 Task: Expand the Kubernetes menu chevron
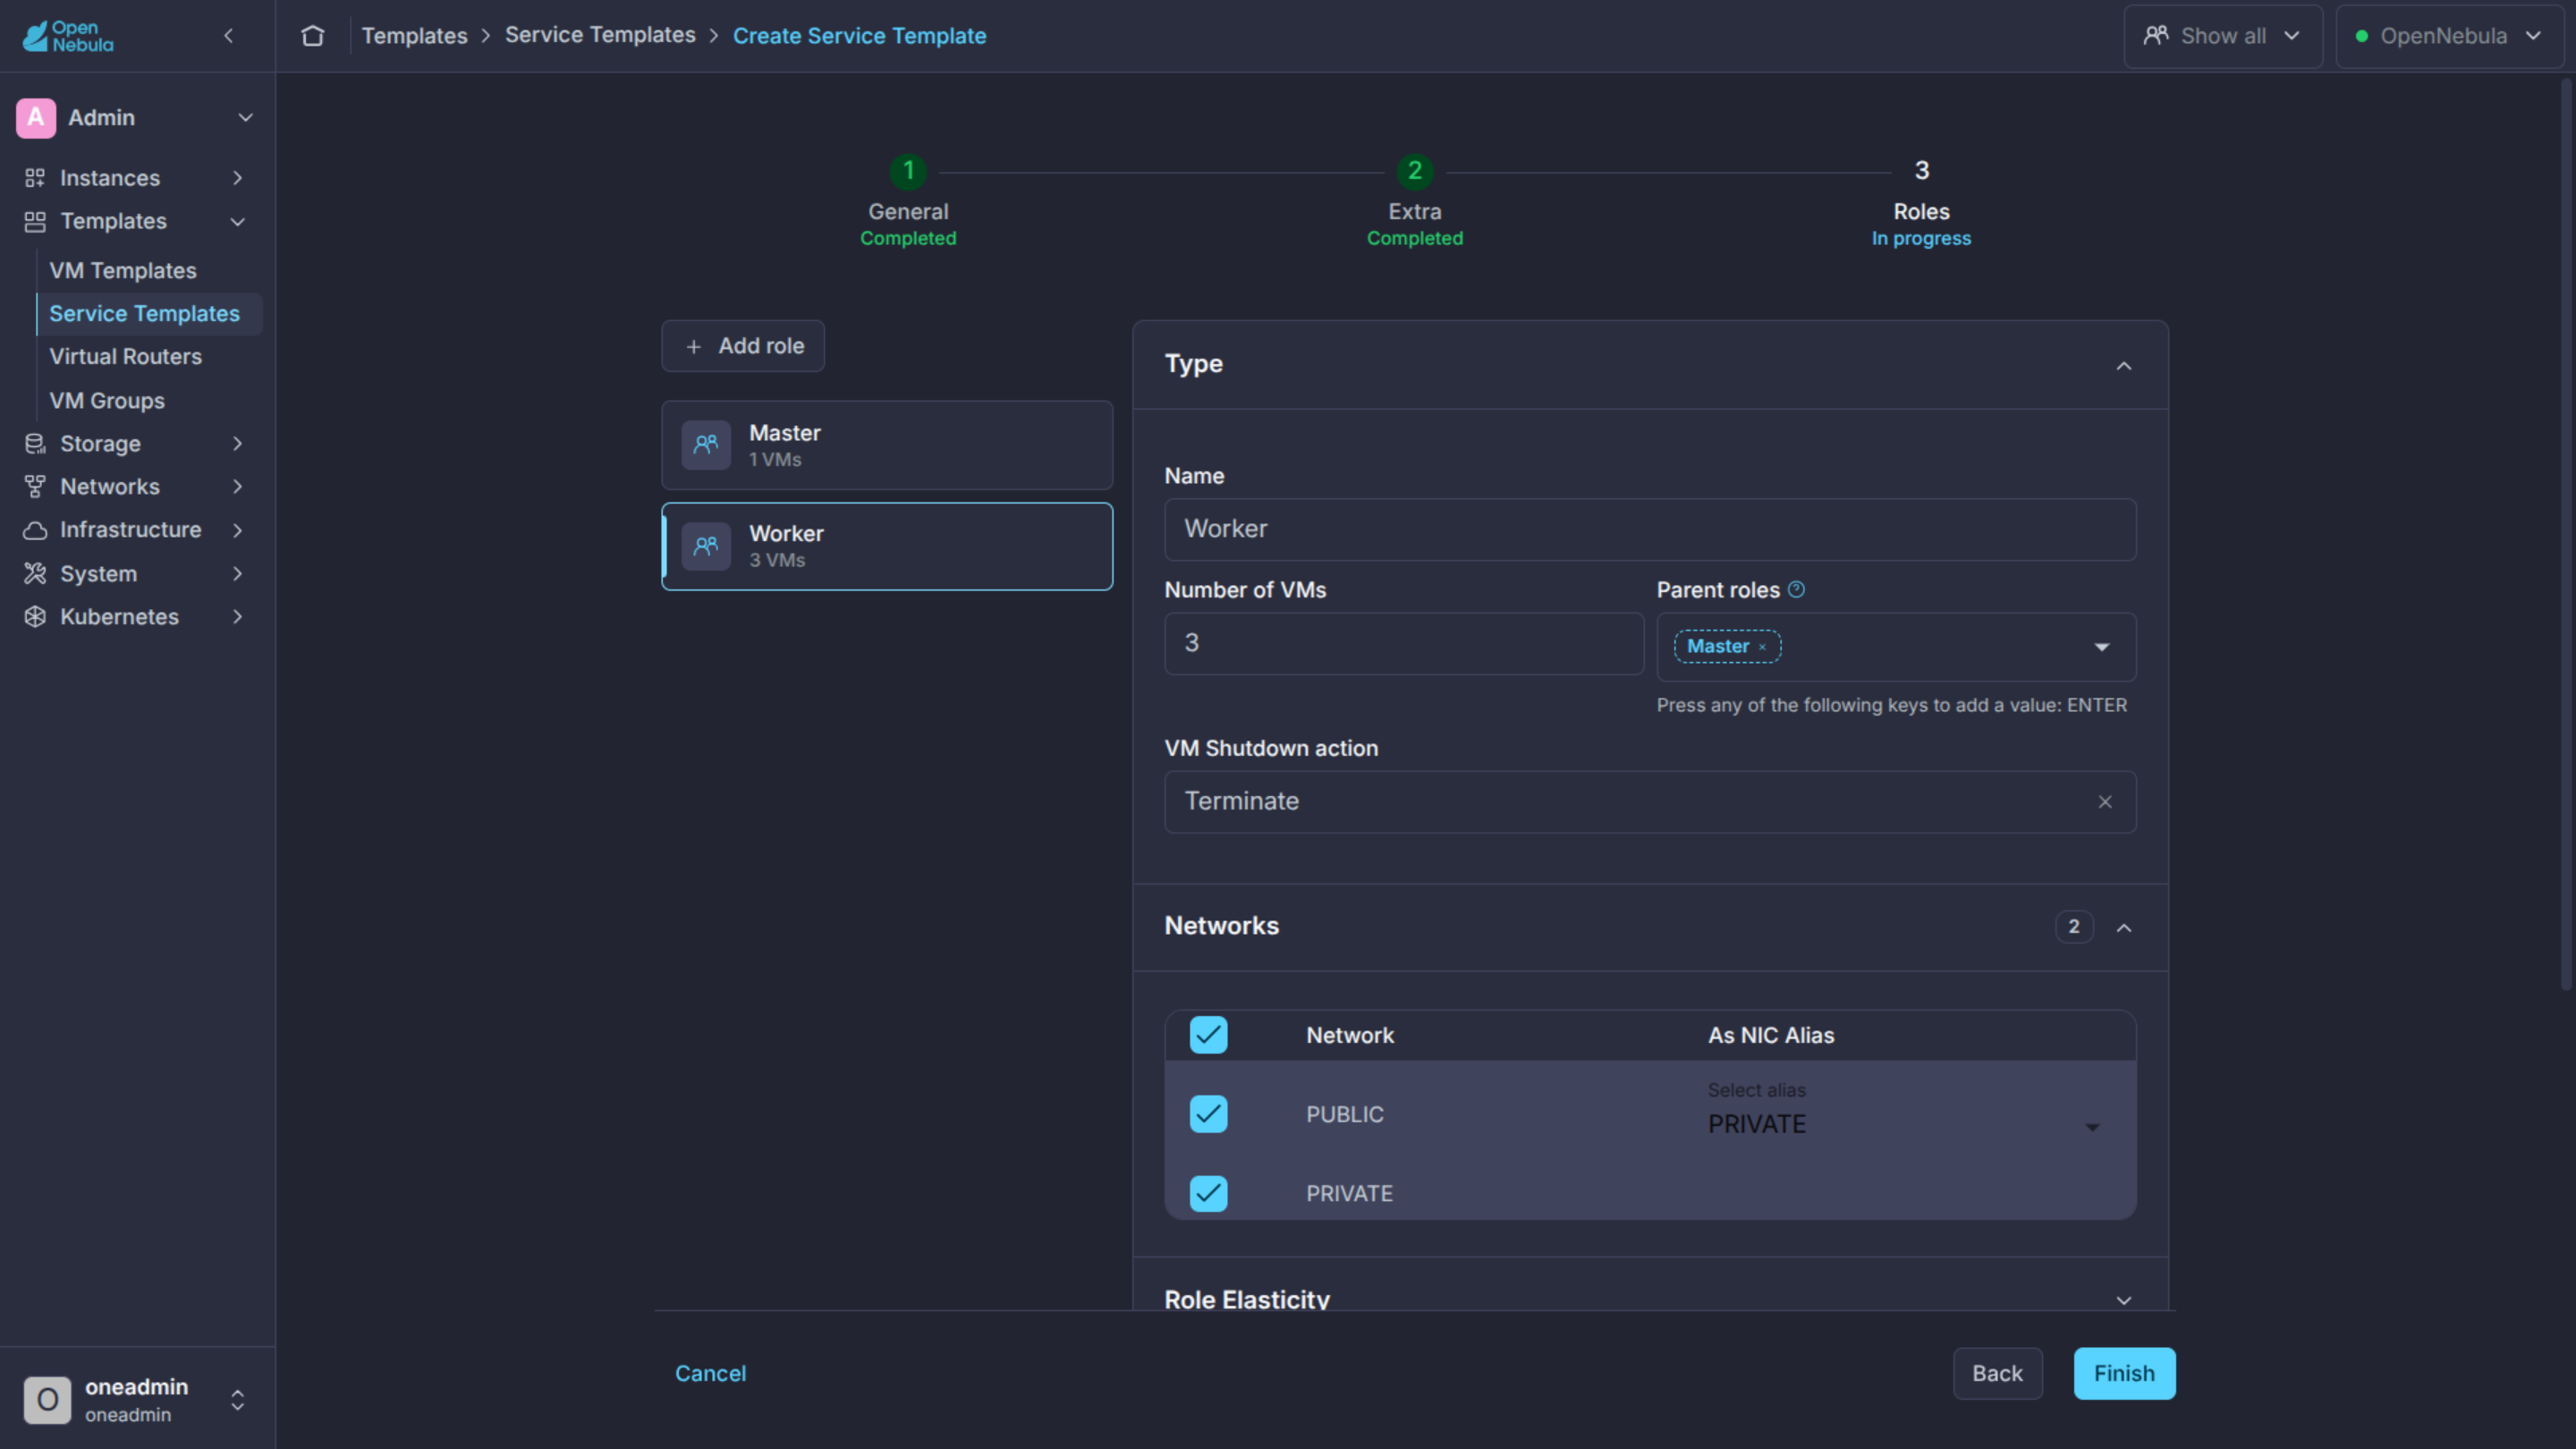[x=237, y=617]
